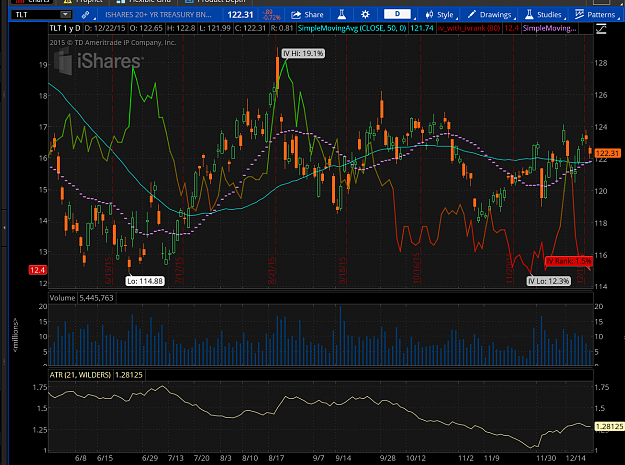625x465 pixels.
Task: Open chart settings gear icon
Action: tap(365, 15)
